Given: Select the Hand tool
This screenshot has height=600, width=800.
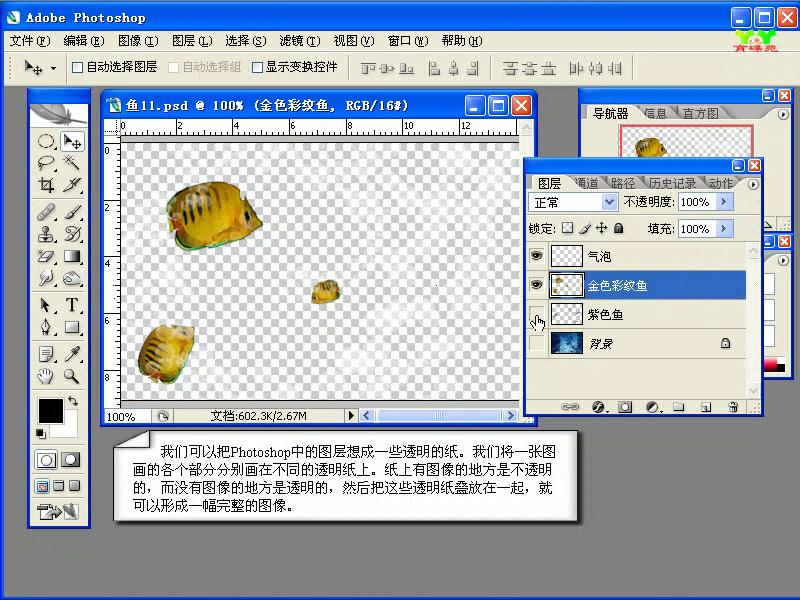Looking at the screenshot, I should [x=46, y=376].
